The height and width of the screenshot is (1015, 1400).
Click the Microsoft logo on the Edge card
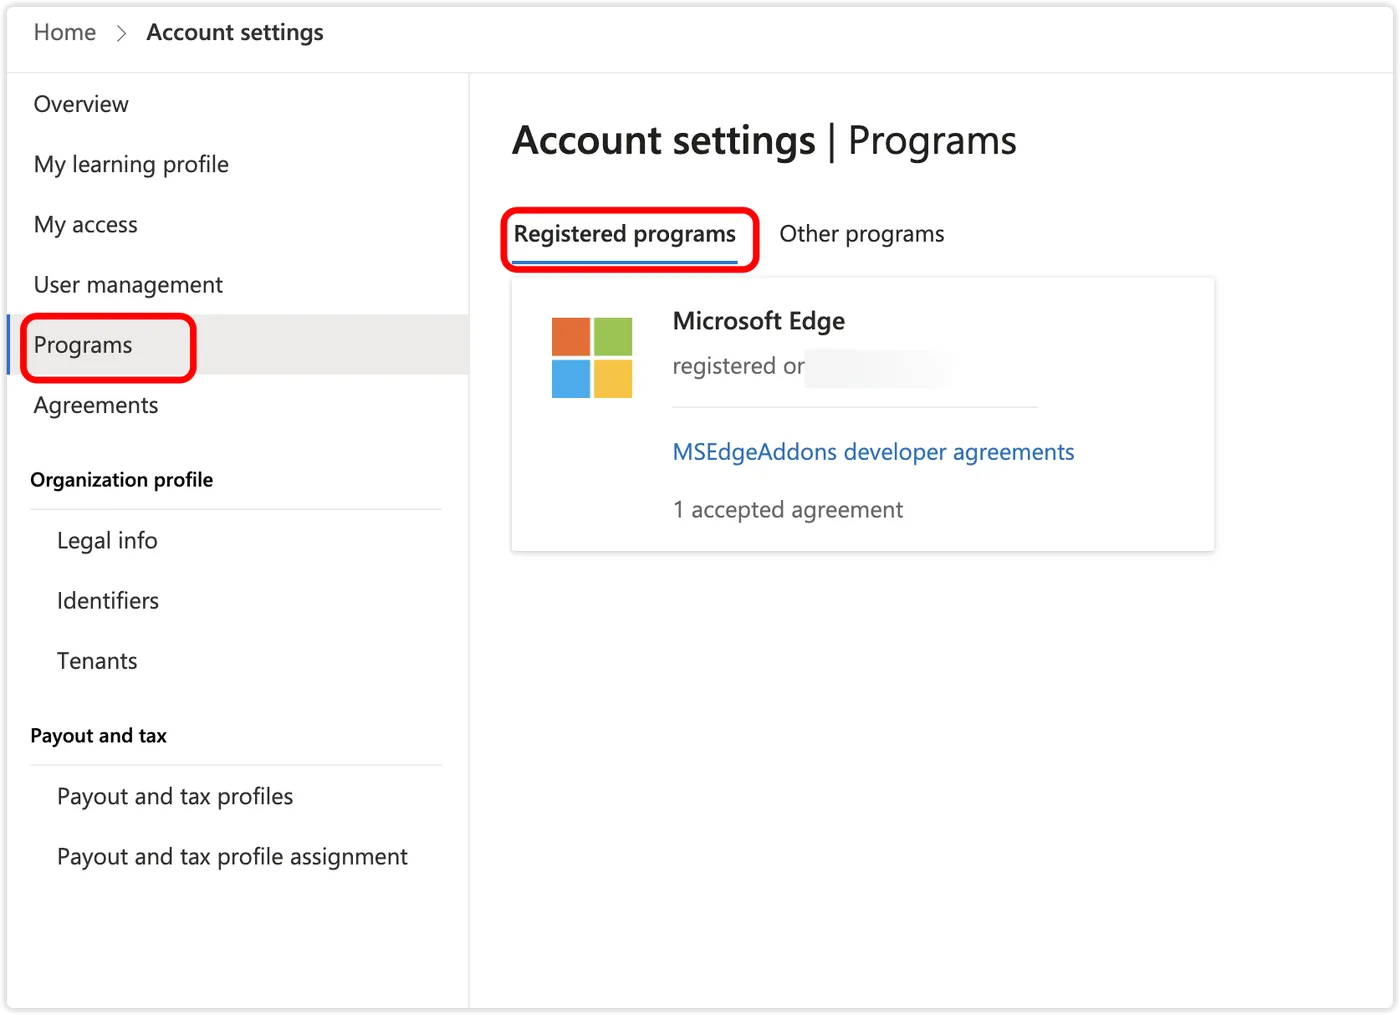point(592,358)
